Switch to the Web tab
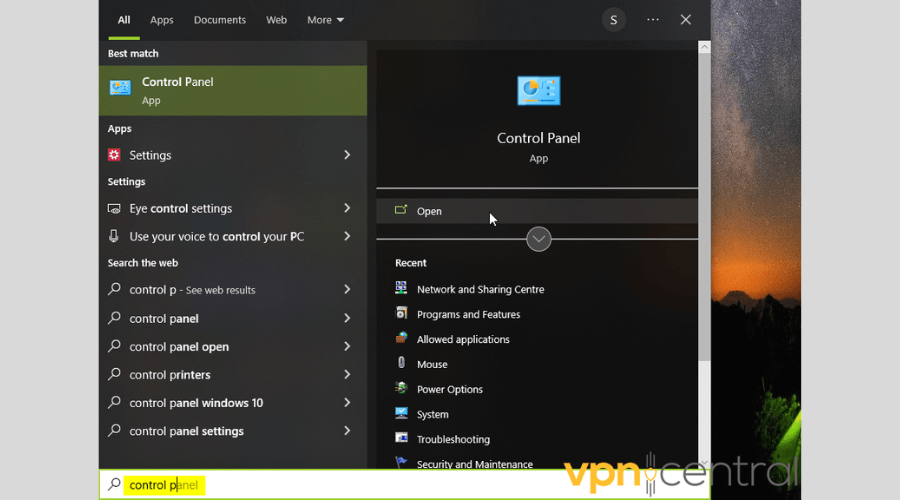The height and width of the screenshot is (500, 900). (x=276, y=20)
